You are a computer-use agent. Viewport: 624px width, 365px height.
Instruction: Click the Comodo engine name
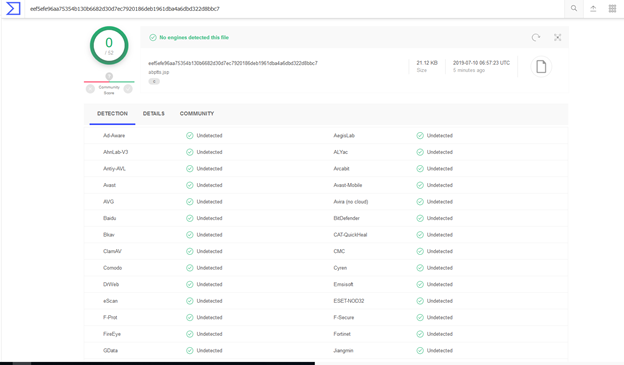113,268
